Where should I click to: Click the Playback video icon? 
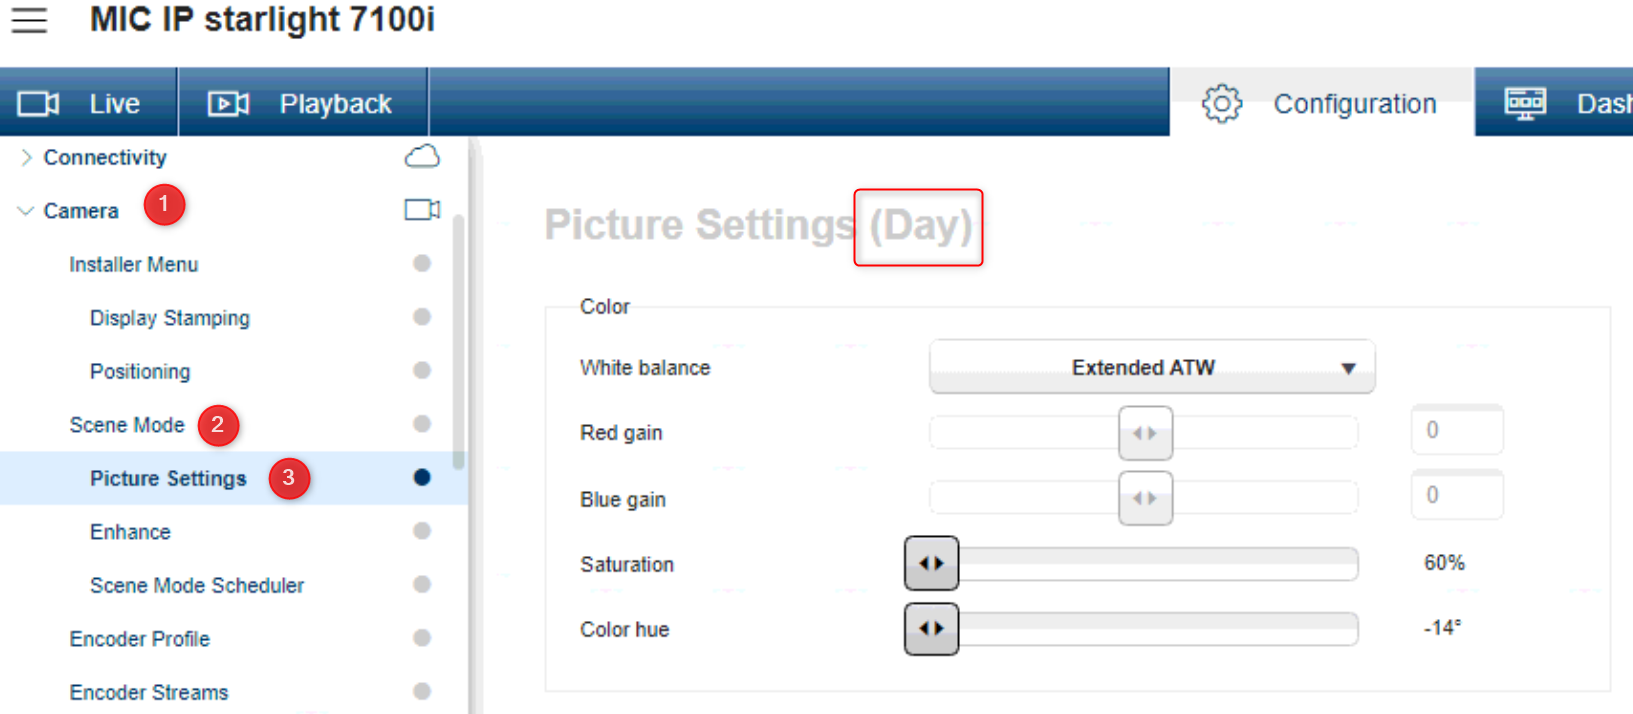[x=228, y=104]
